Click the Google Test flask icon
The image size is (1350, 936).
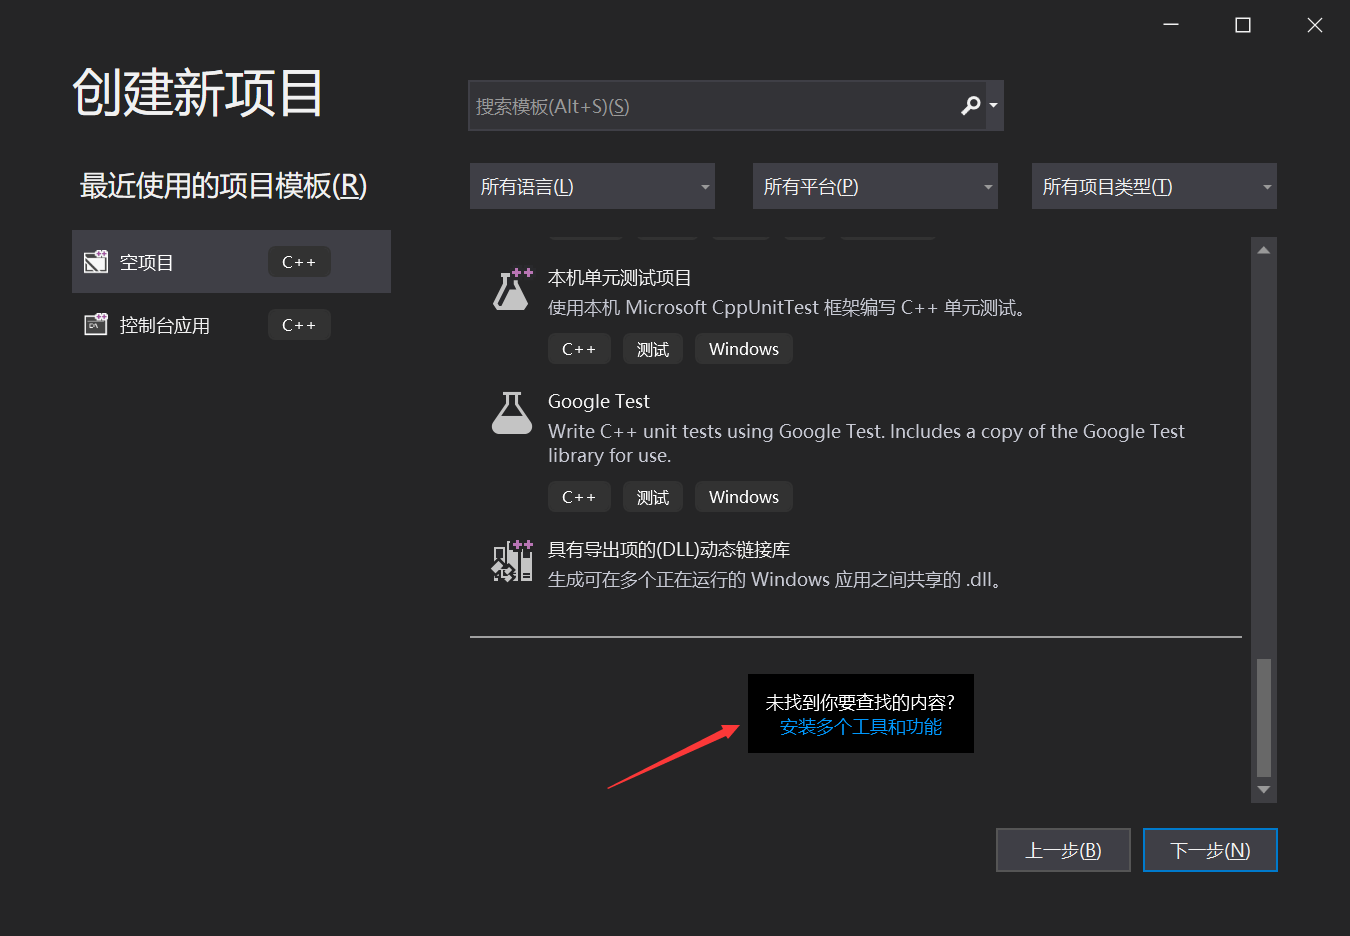[x=512, y=413]
